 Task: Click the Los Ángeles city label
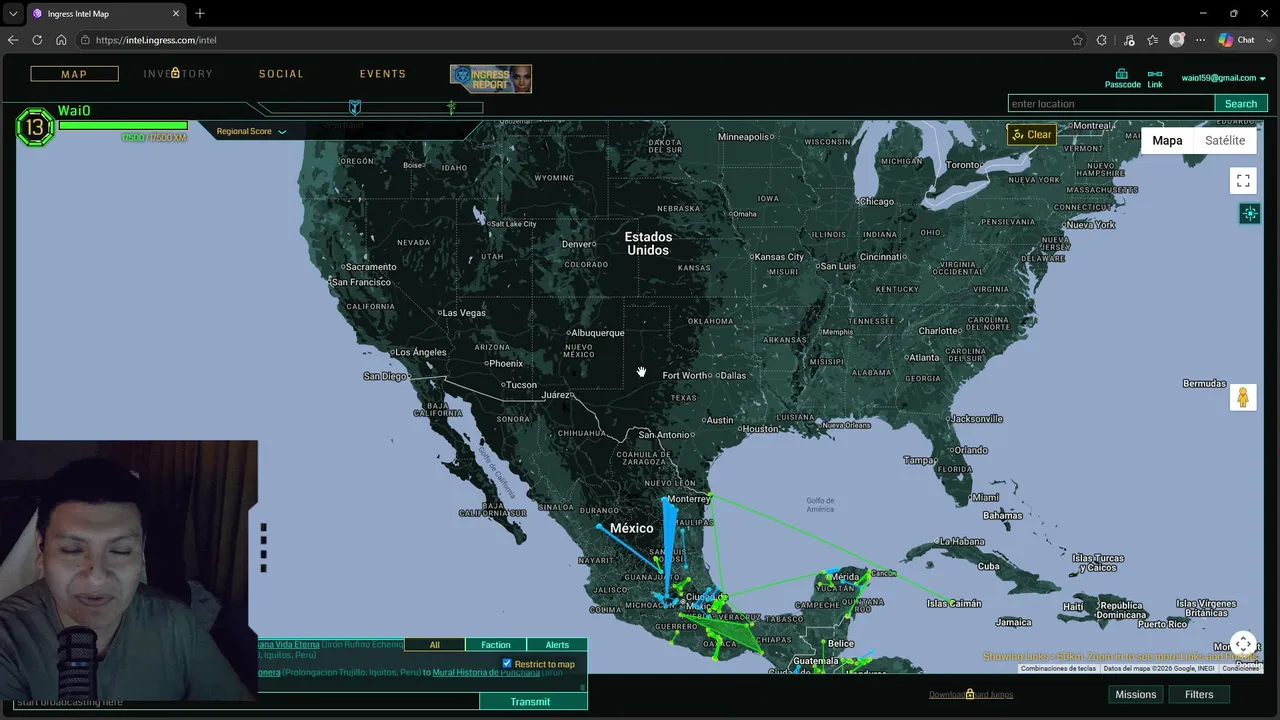coord(420,352)
